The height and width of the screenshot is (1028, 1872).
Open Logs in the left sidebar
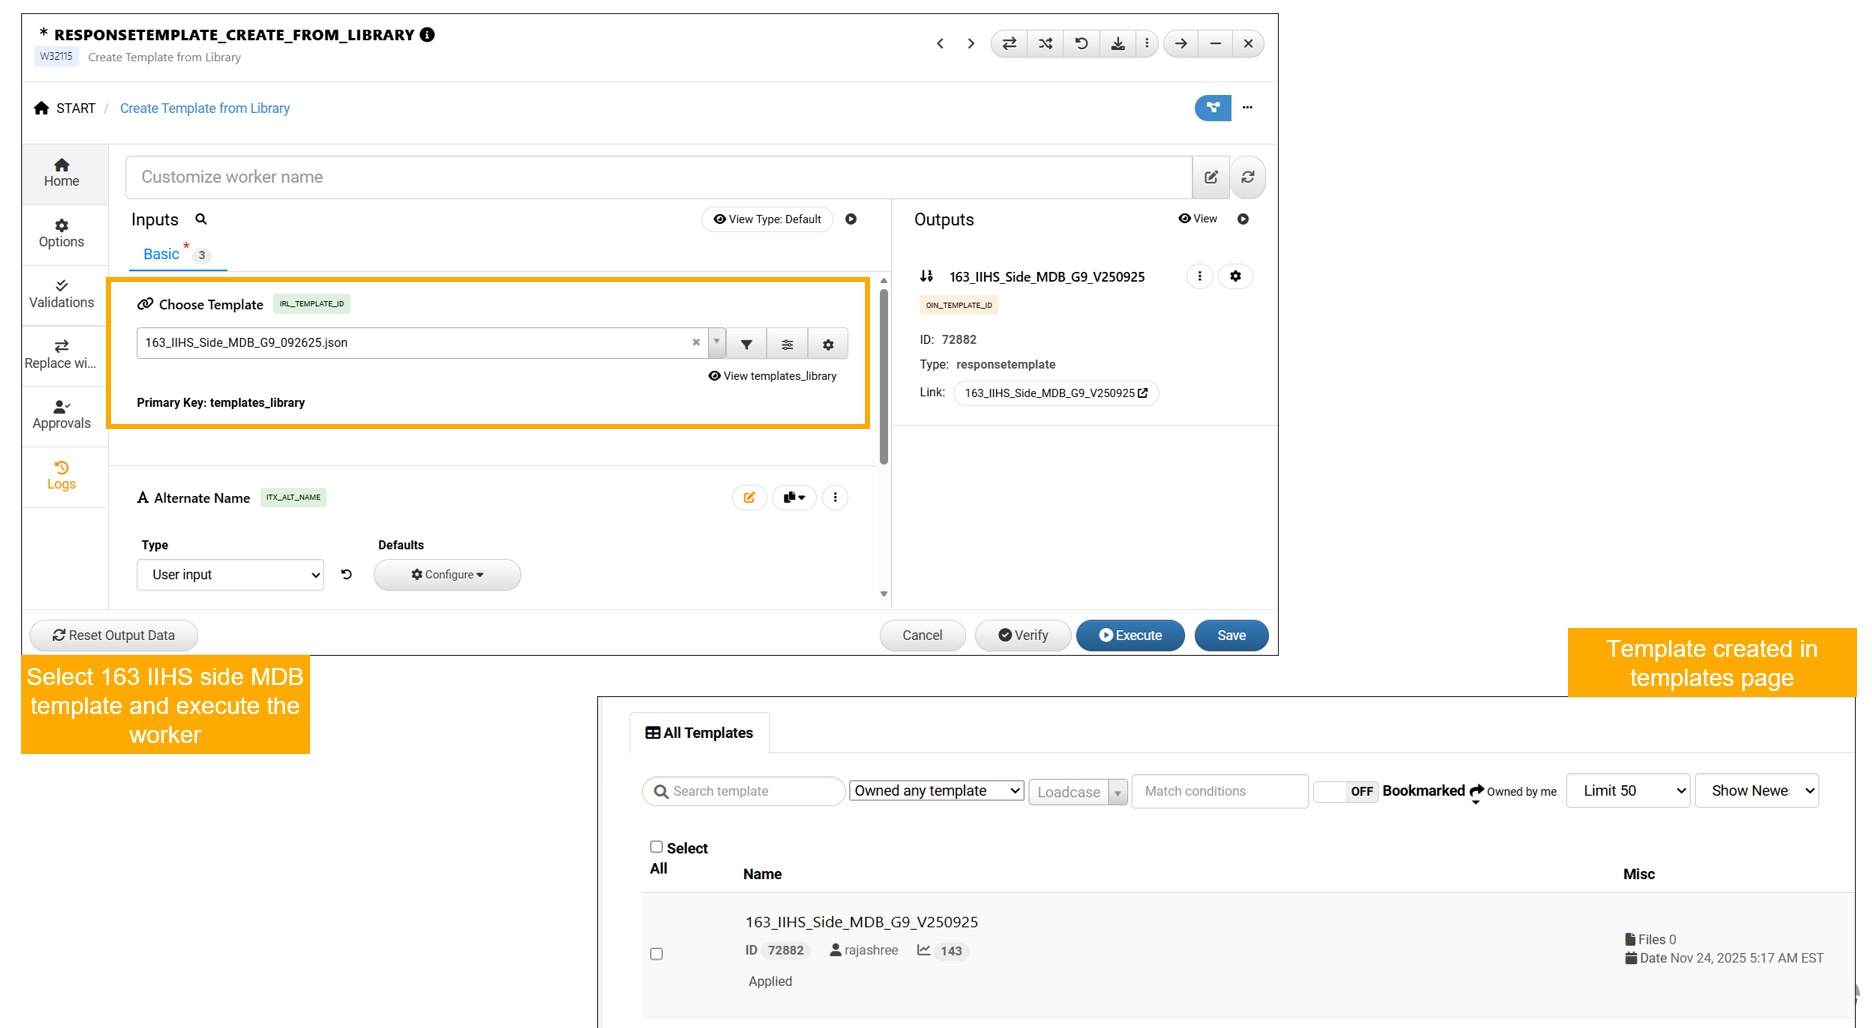[61, 475]
